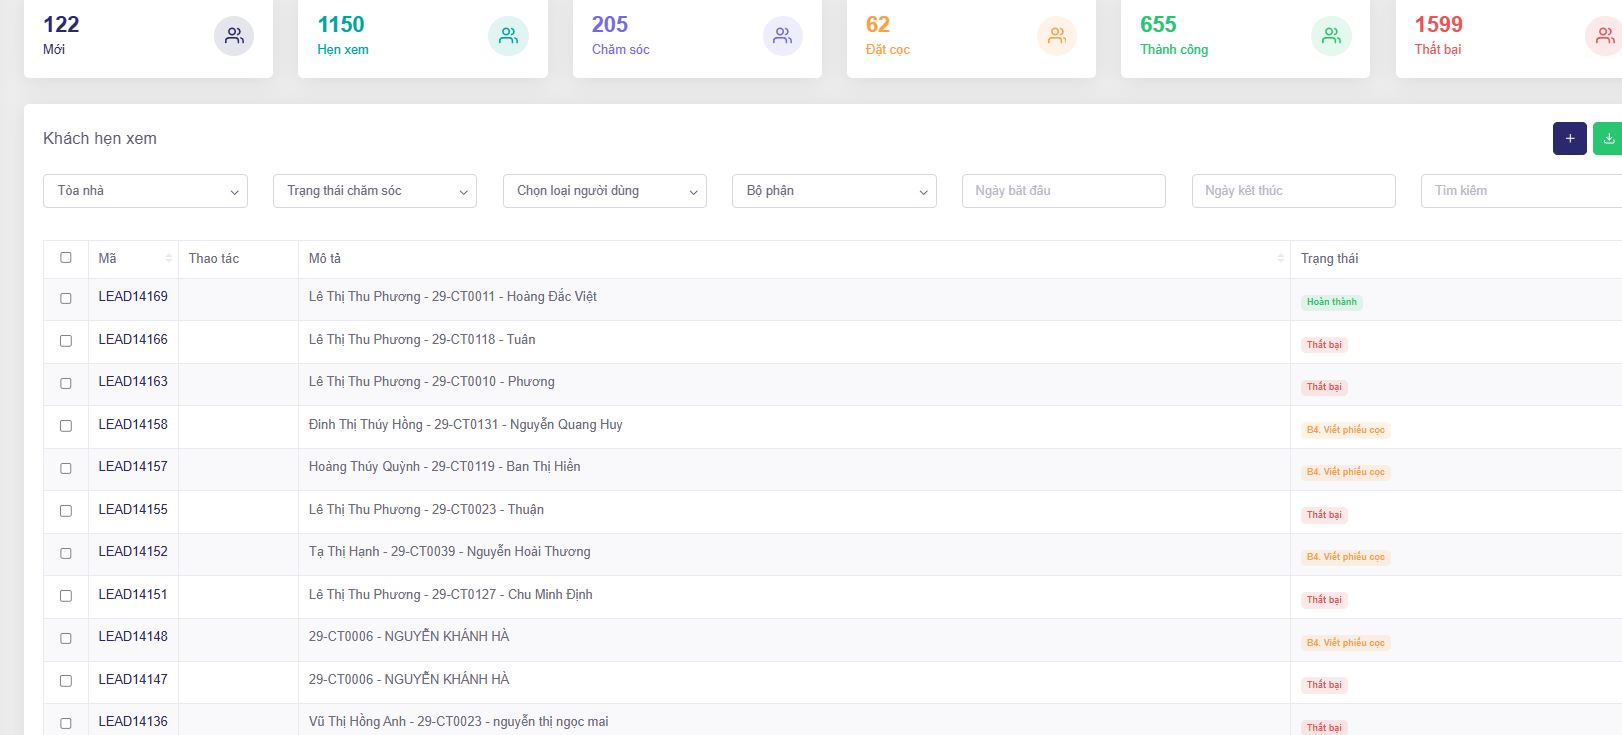Open lead code LEAD14166
The width and height of the screenshot is (1622, 735).
point(133,340)
